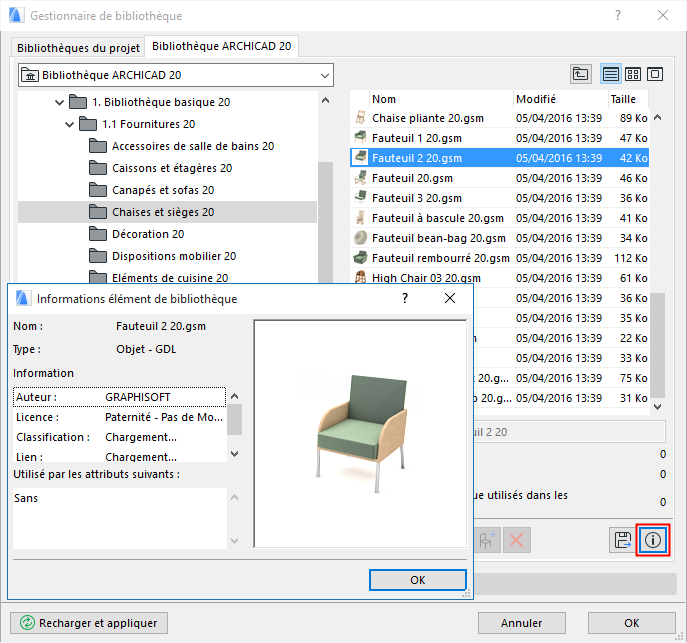The image size is (687, 643).
Task: Click the folder-up icon above the file list
Action: click(x=581, y=74)
